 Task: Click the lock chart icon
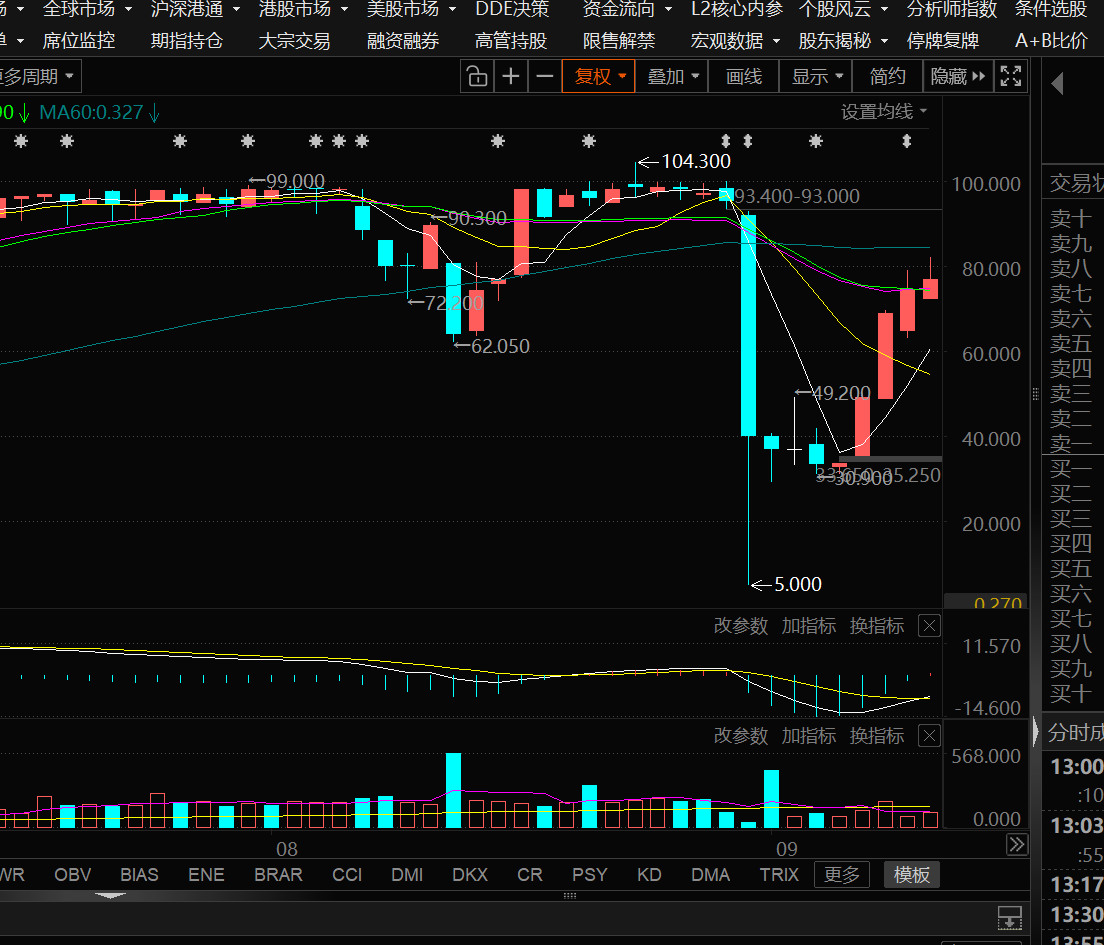[477, 76]
